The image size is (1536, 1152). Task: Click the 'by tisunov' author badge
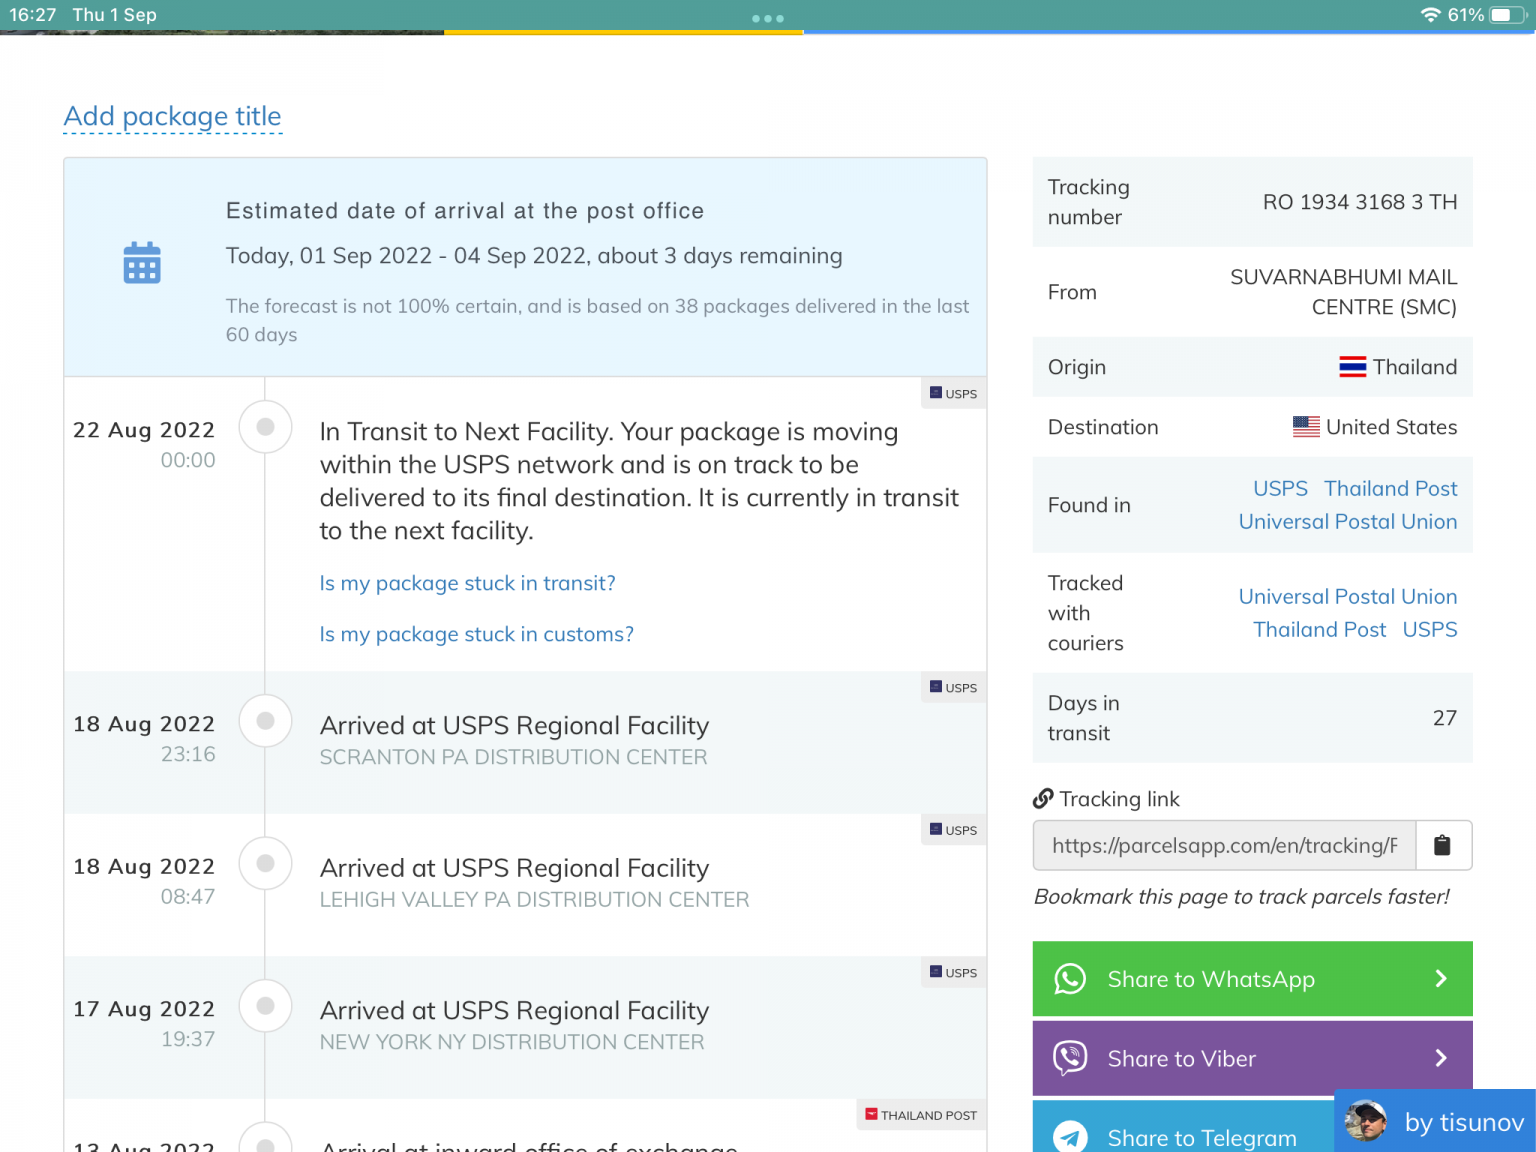1434,1121
